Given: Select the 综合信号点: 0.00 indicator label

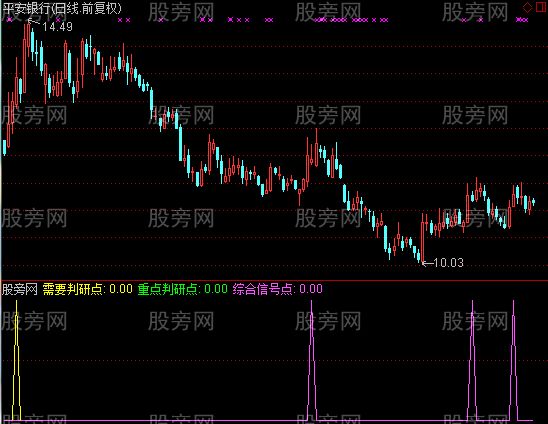Looking at the screenshot, I should tap(278, 289).
